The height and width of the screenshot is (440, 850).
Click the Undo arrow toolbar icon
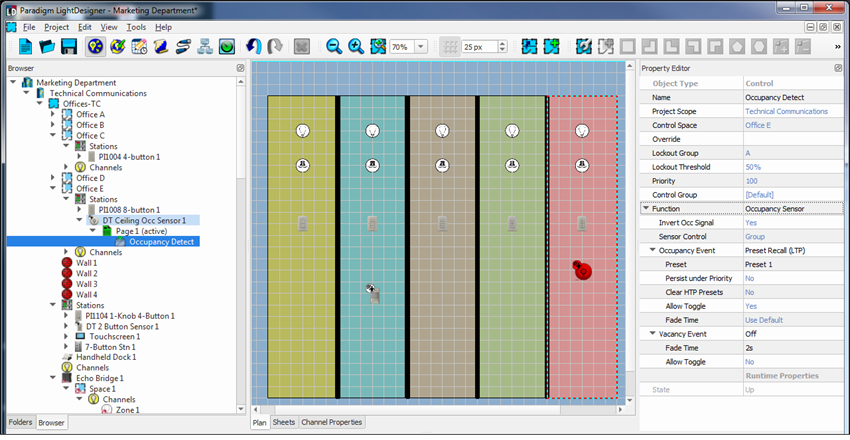tap(253, 47)
